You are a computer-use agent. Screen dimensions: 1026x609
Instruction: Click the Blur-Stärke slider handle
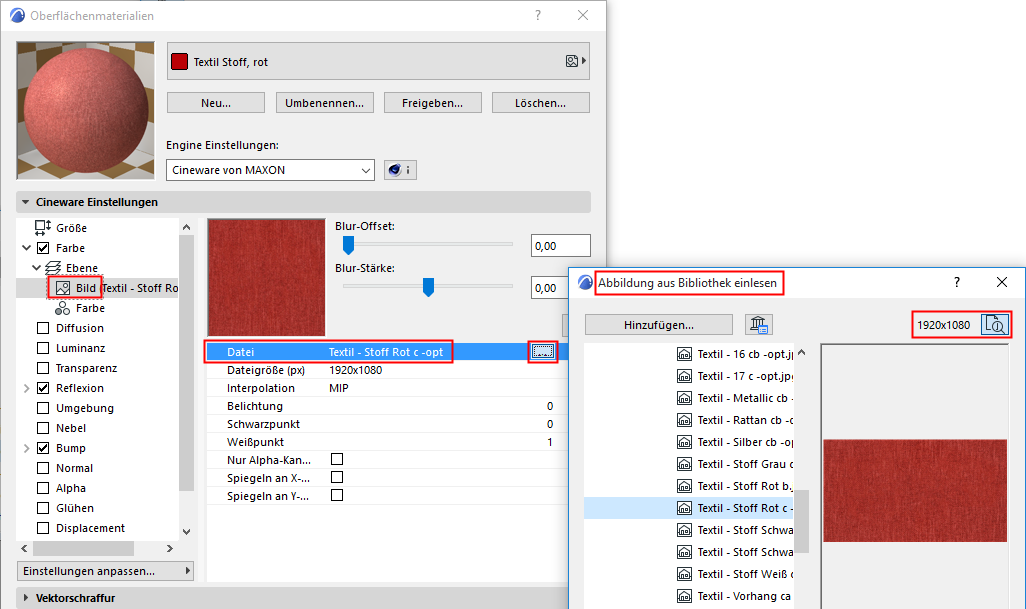point(429,287)
